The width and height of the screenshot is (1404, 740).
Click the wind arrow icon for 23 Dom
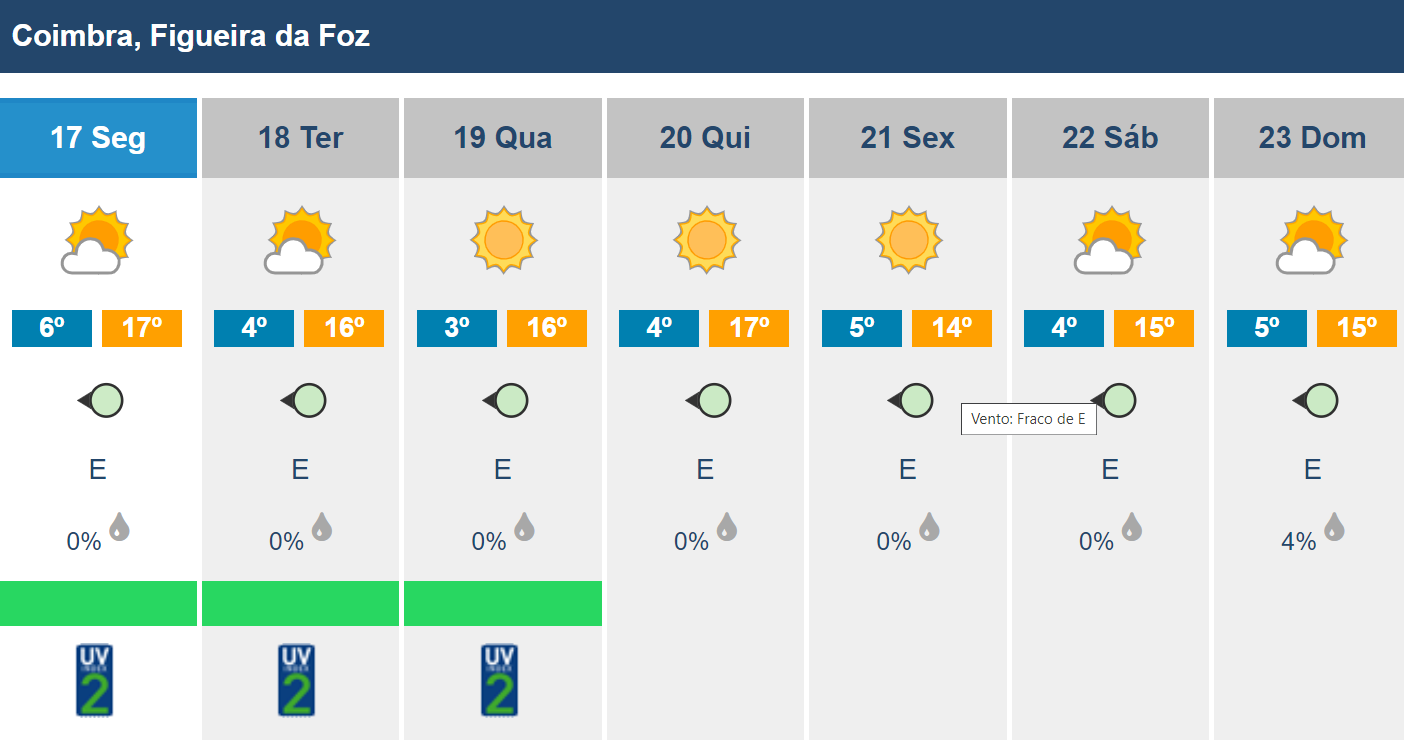point(1314,401)
